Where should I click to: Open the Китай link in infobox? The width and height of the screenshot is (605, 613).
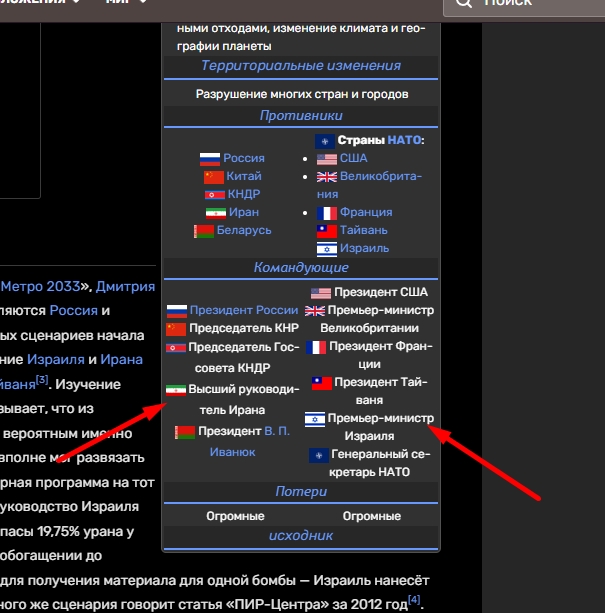244,176
